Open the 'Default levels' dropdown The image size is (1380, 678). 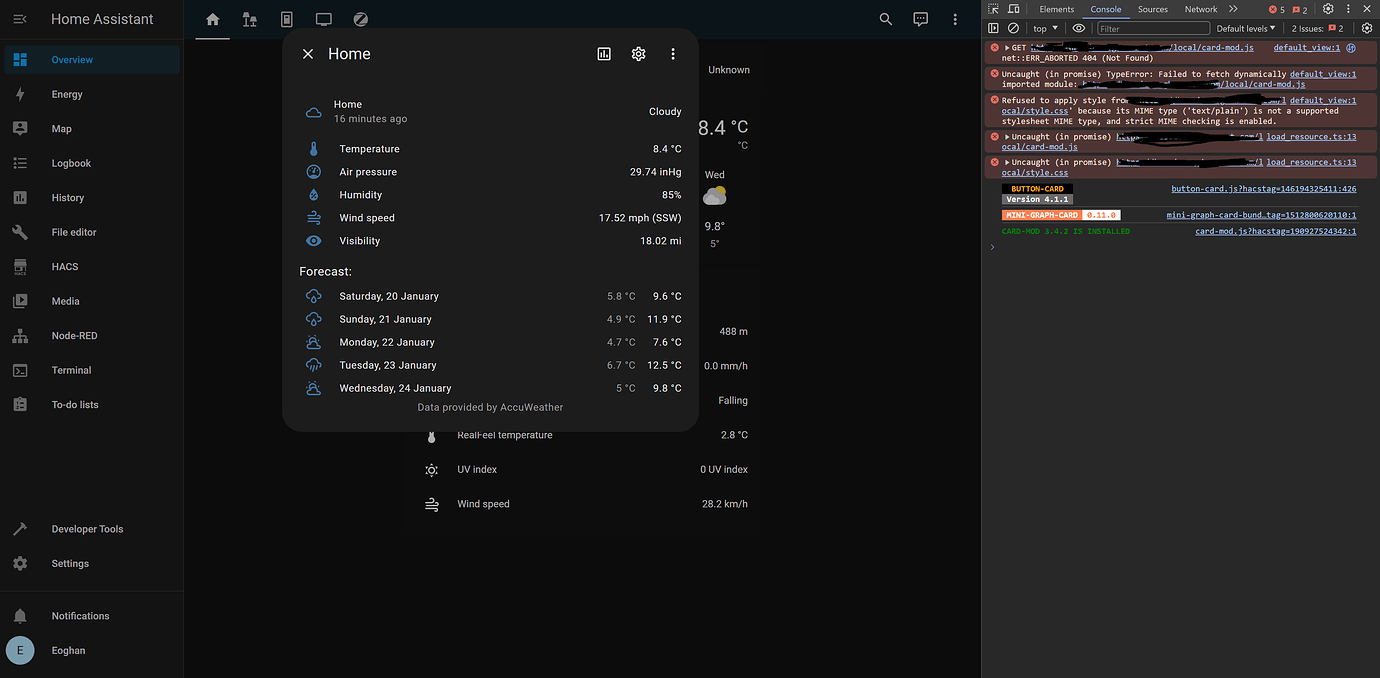pos(1244,28)
